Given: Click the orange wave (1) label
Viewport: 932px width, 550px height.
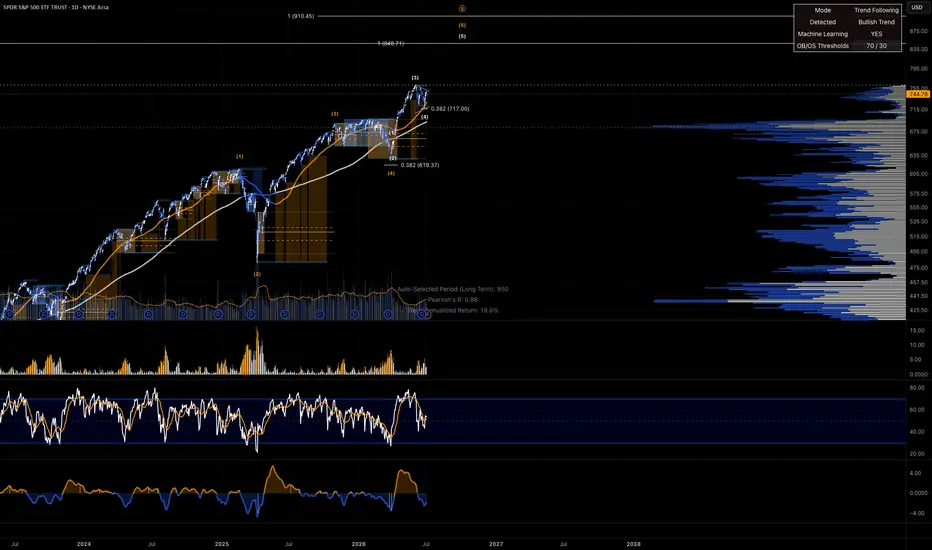Looking at the screenshot, I should pyautogui.click(x=240, y=156).
